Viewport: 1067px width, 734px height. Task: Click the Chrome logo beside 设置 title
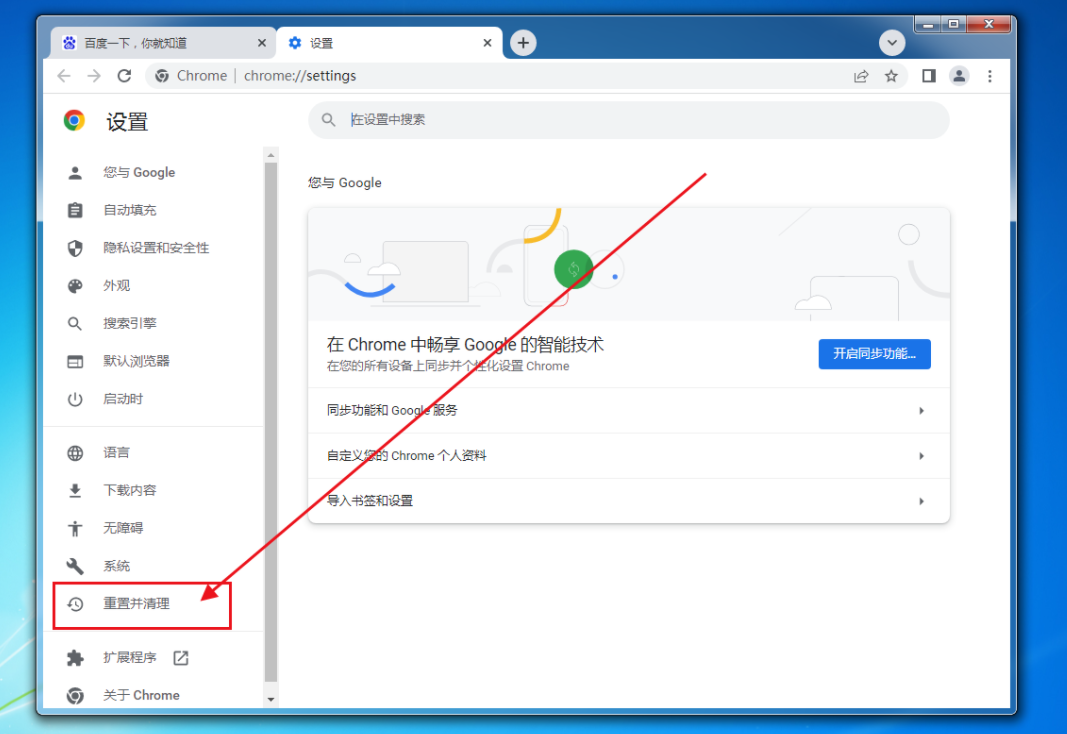[x=74, y=120]
